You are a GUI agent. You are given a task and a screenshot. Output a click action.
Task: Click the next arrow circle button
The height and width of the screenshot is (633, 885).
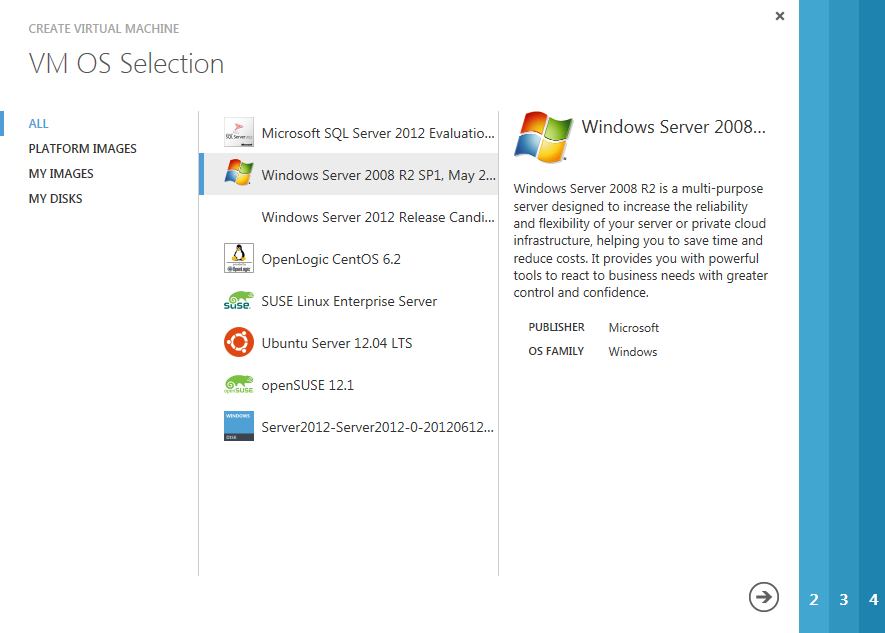pyautogui.click(x=763, y=597)
